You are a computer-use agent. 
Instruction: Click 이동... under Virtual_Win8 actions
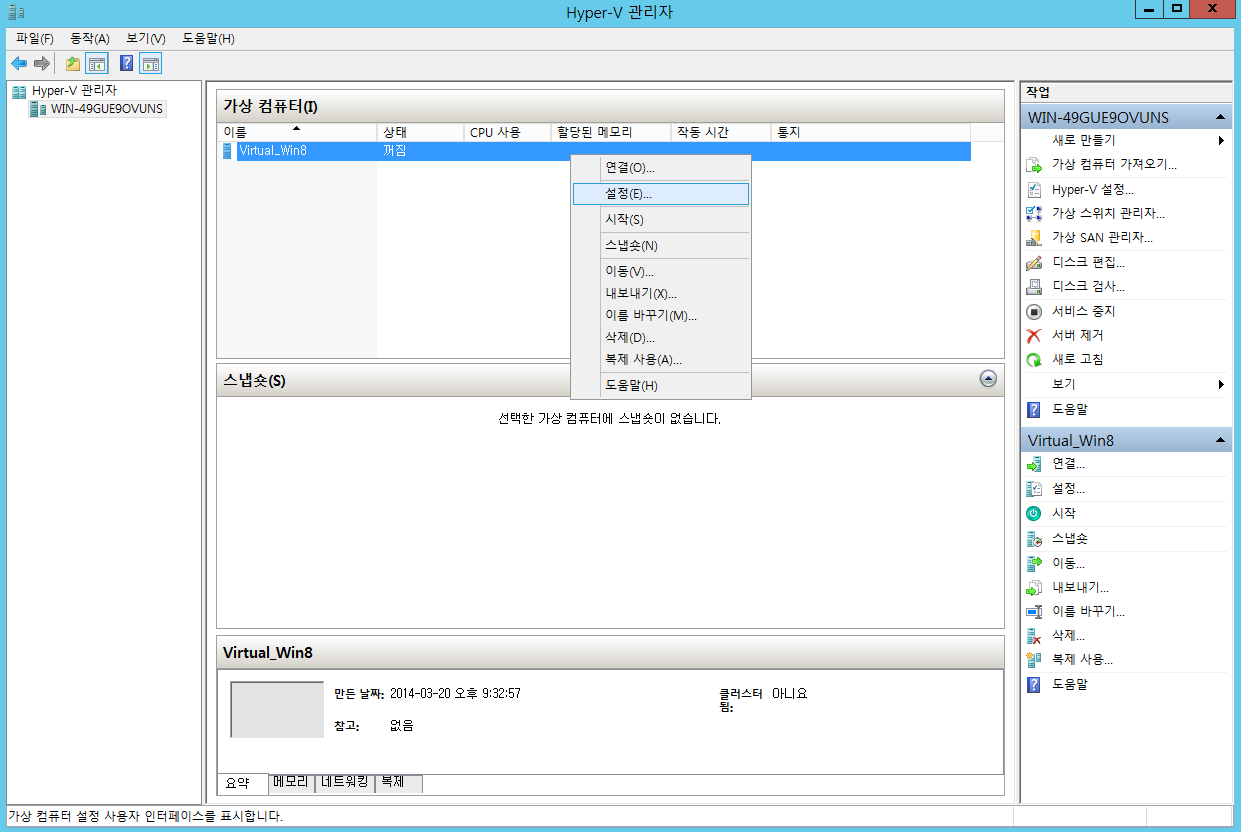[x=1126, y=563]
